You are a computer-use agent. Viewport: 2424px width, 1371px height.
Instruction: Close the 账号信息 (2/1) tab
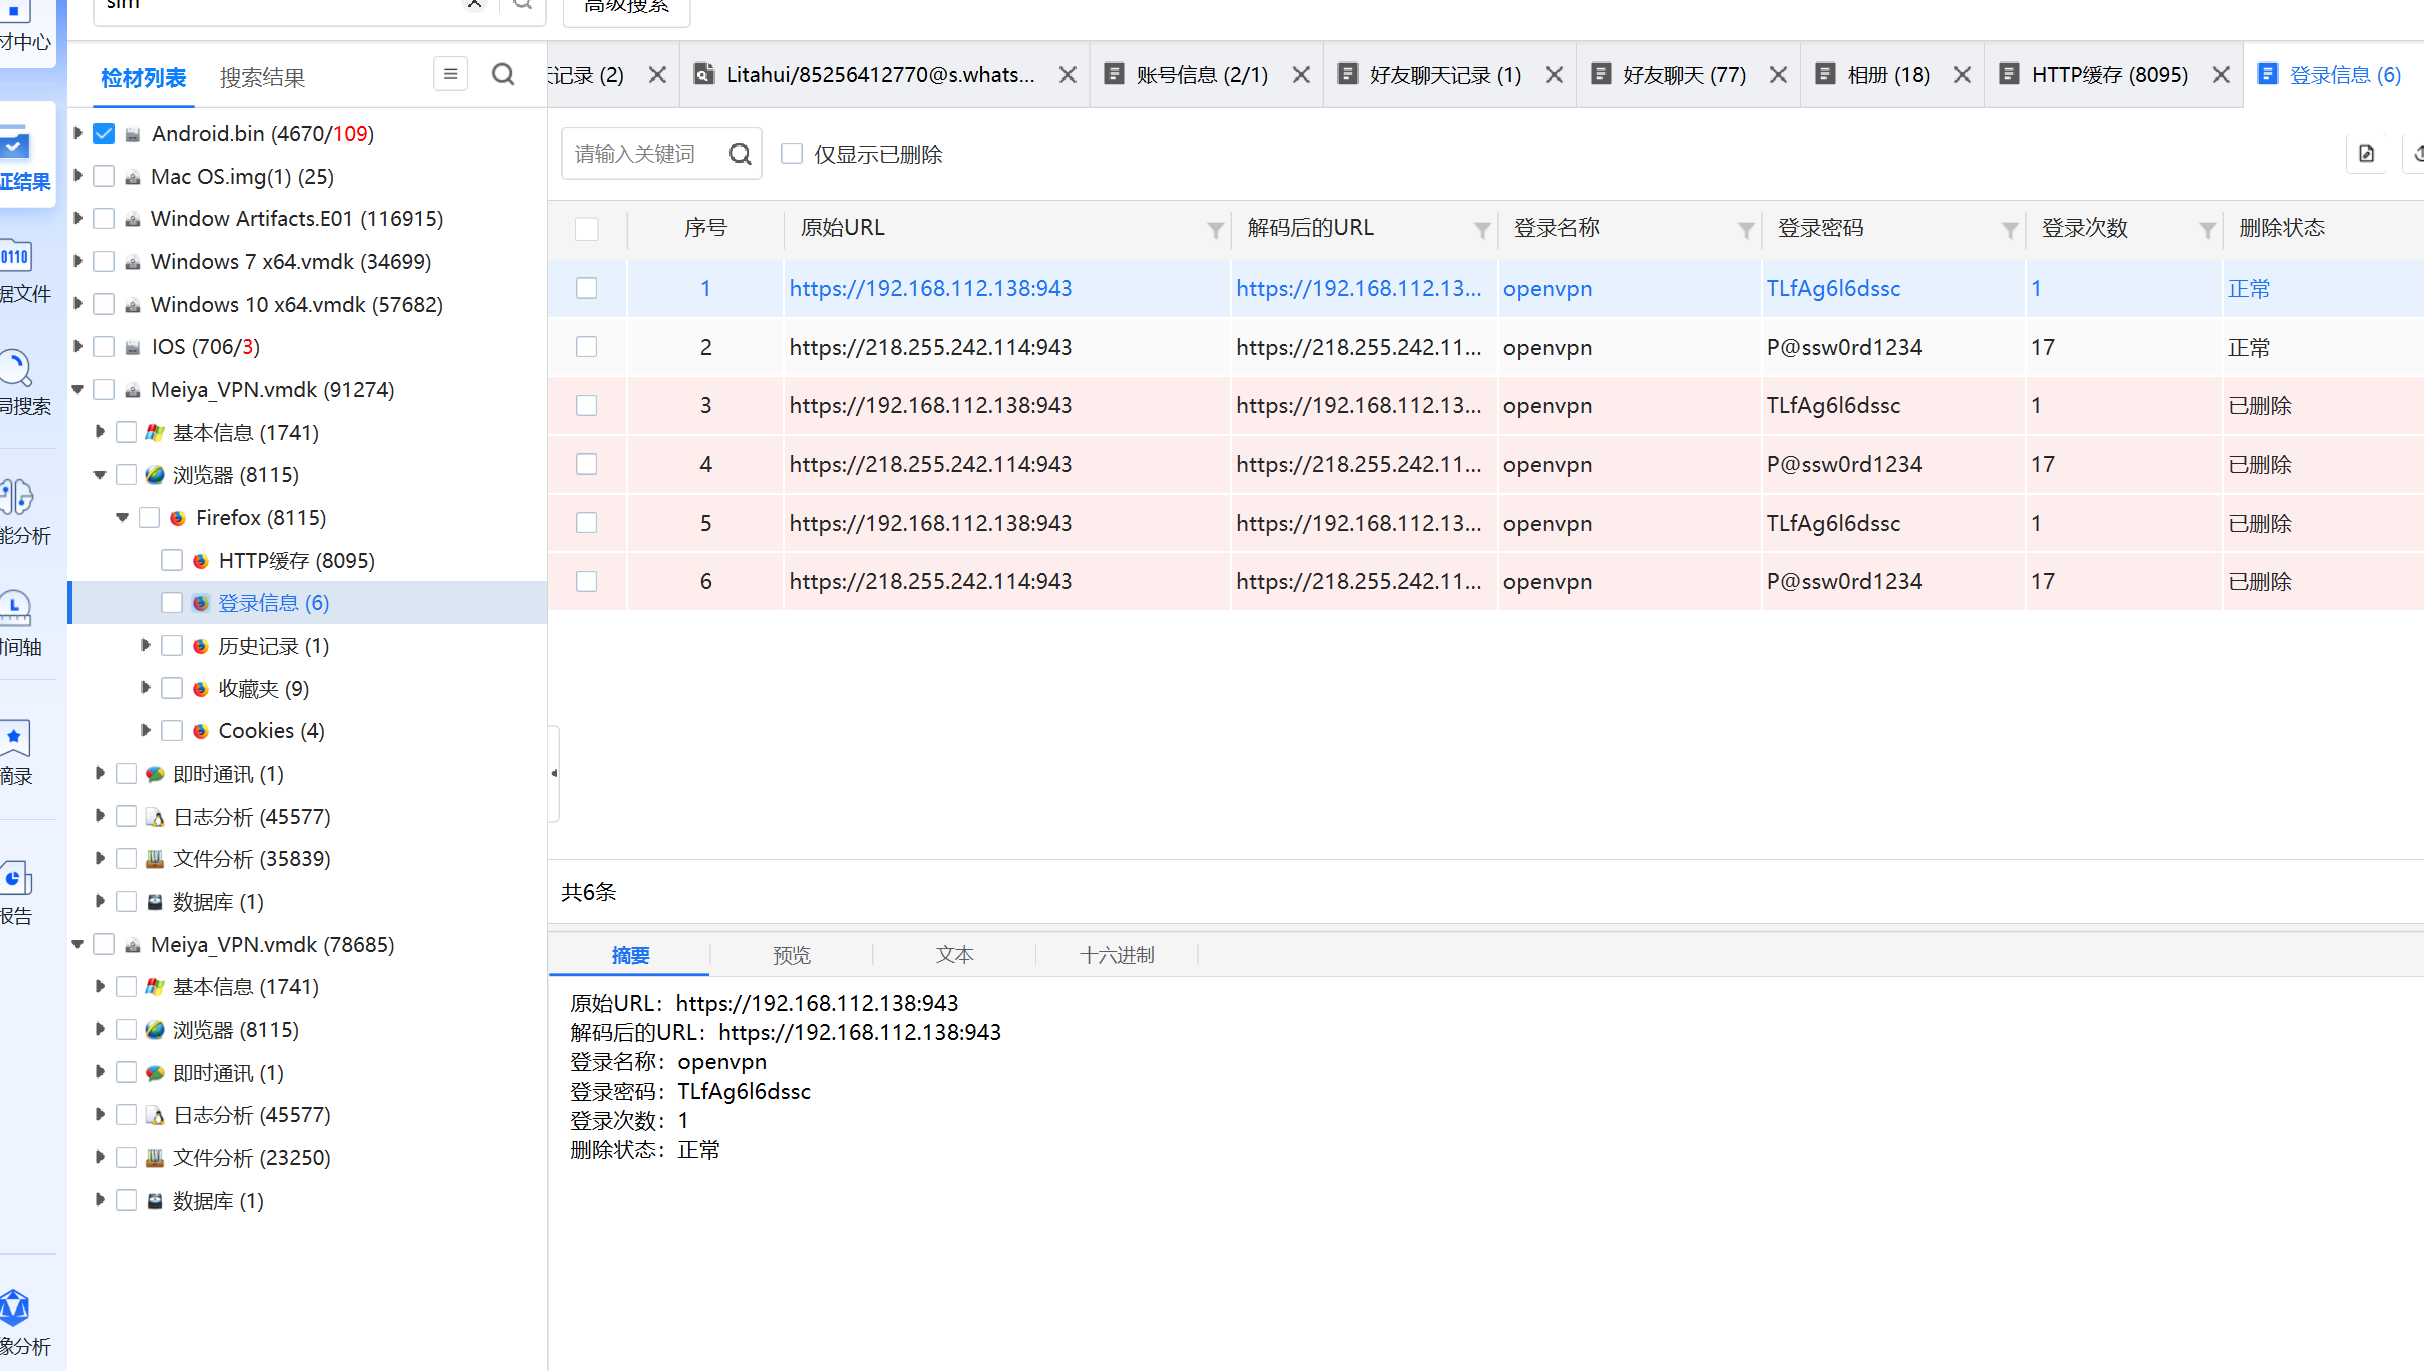[1301, 75]
